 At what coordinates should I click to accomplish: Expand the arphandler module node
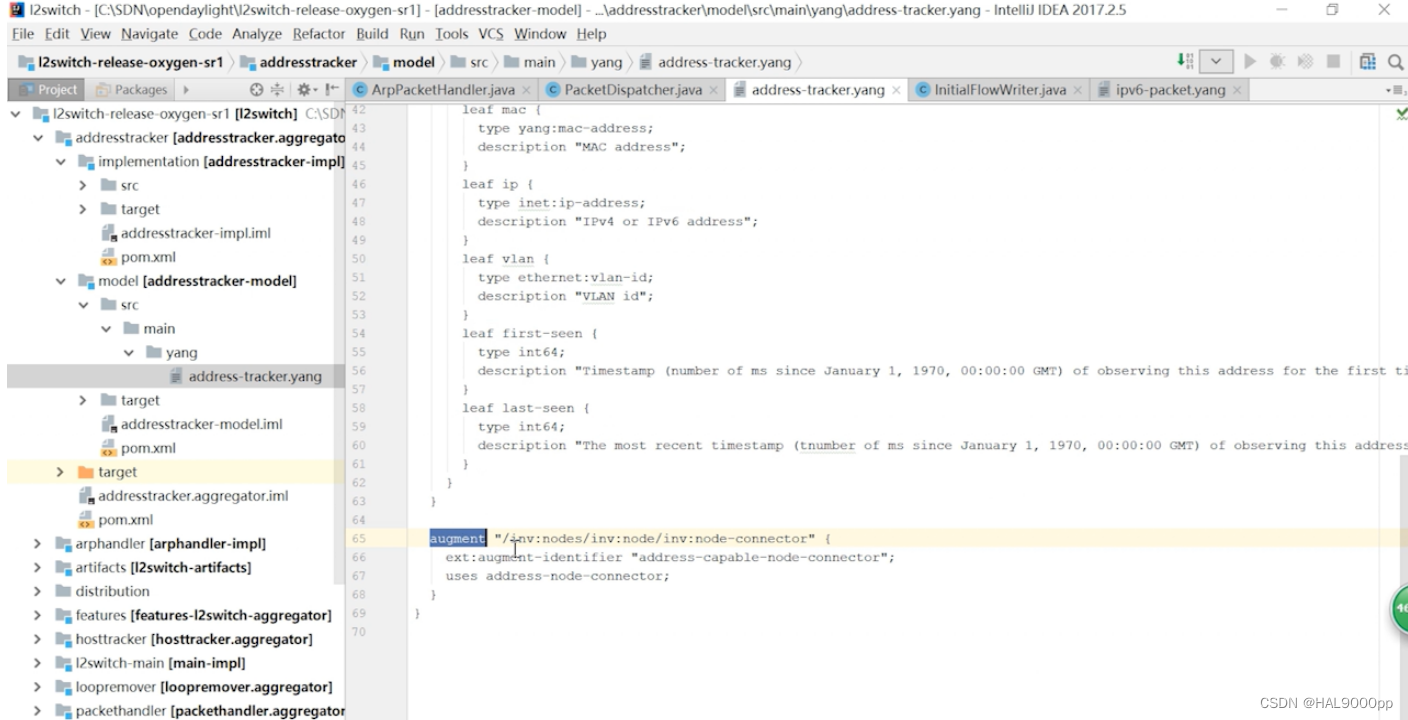click(38, 544)
